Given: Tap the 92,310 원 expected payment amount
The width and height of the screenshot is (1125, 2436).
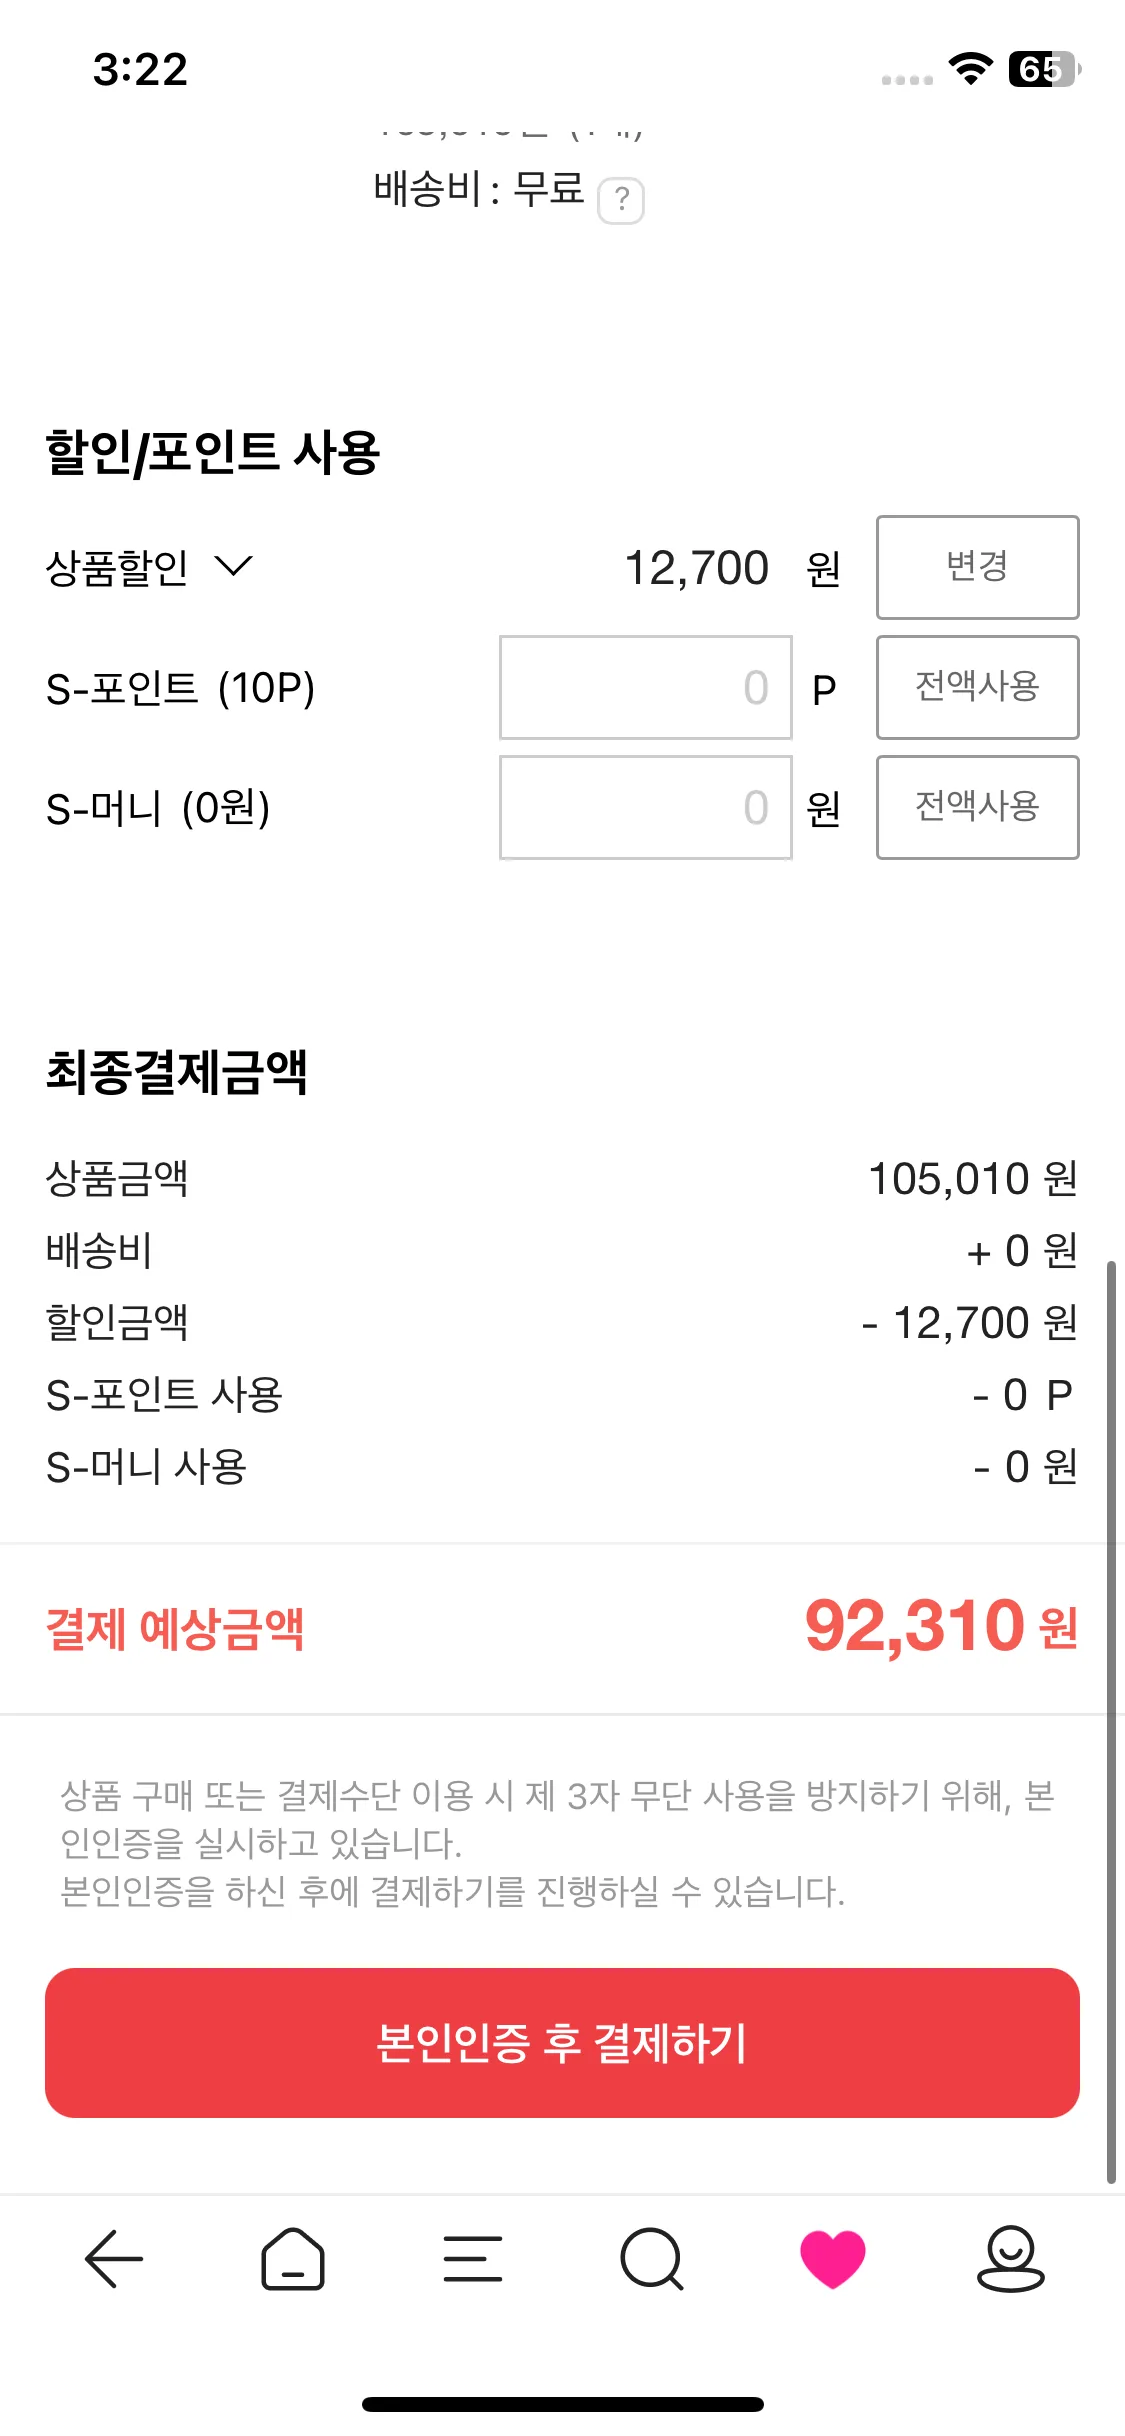Looking at the screenshot, I should (940, 1627).
